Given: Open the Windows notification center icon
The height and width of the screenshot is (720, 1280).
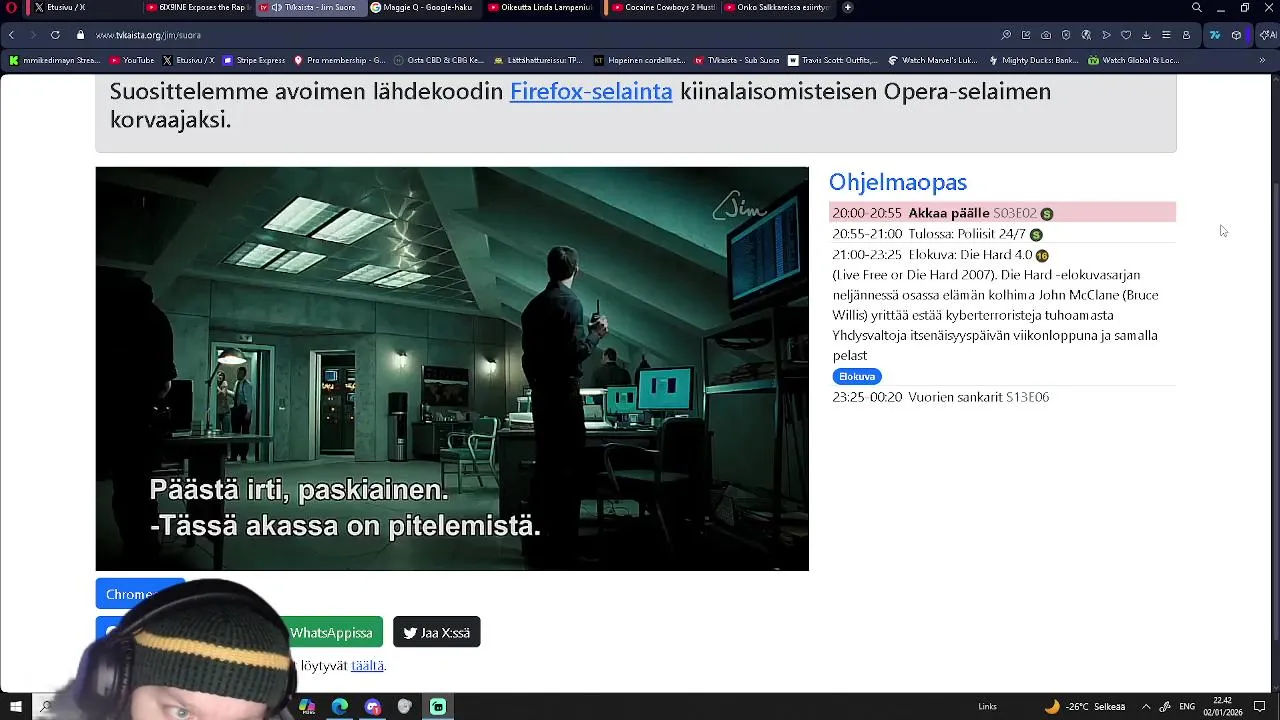Looking at the screenshot, I should coord(1260,706).
